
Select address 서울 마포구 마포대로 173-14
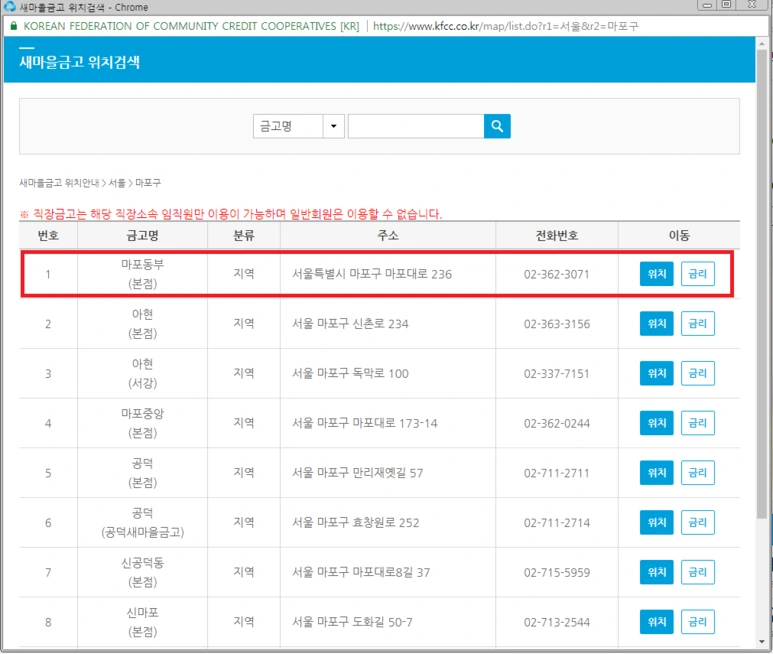click(364, 423)
